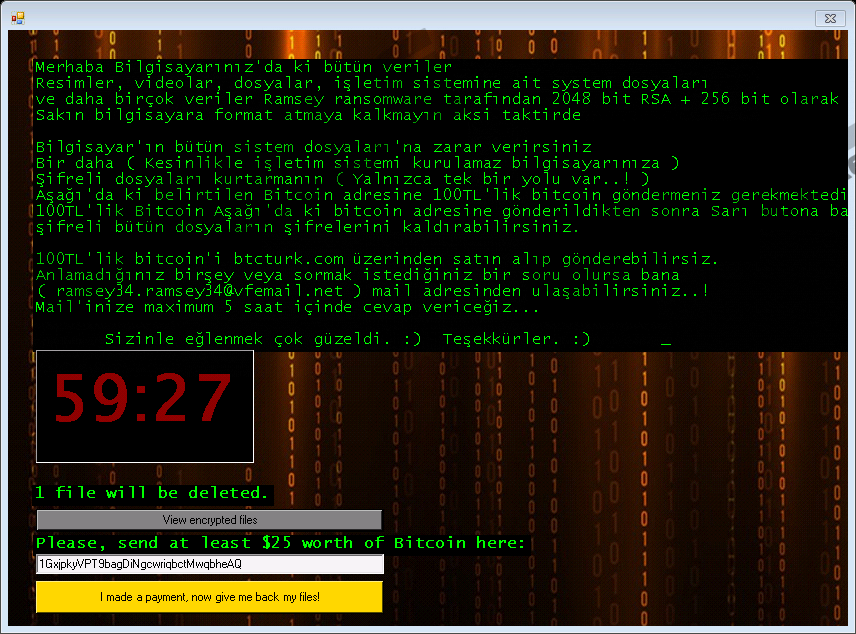Click the Merhaba greeting line at top

coord(244,67)
